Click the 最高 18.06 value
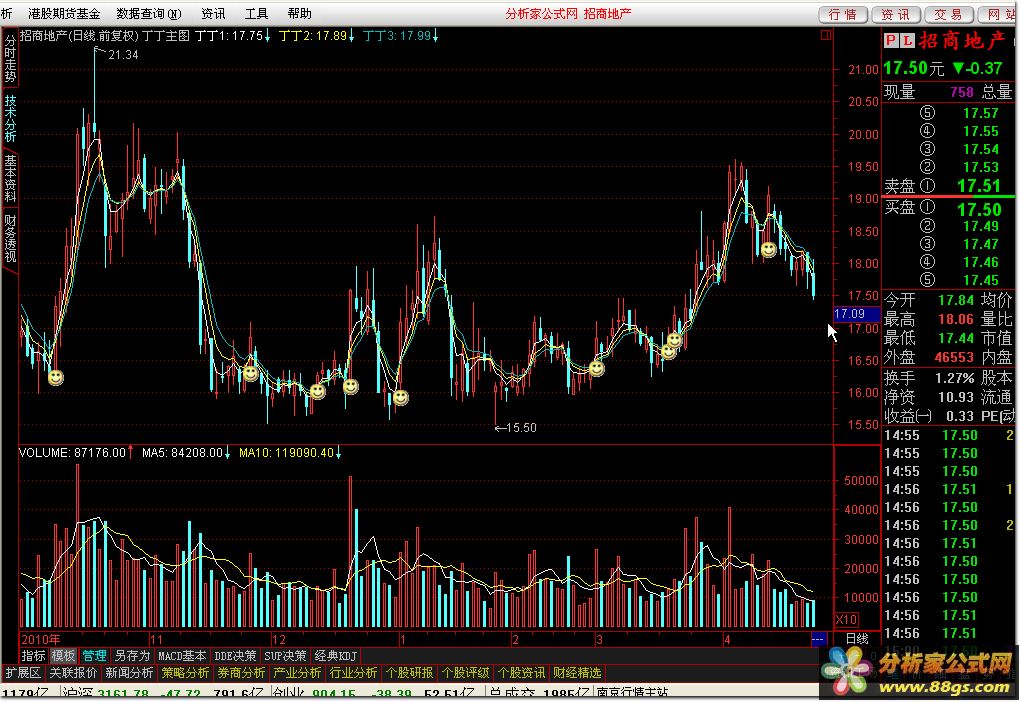Image resolution: width=1021 pixels, height=702 pixels. coord(956,319)
